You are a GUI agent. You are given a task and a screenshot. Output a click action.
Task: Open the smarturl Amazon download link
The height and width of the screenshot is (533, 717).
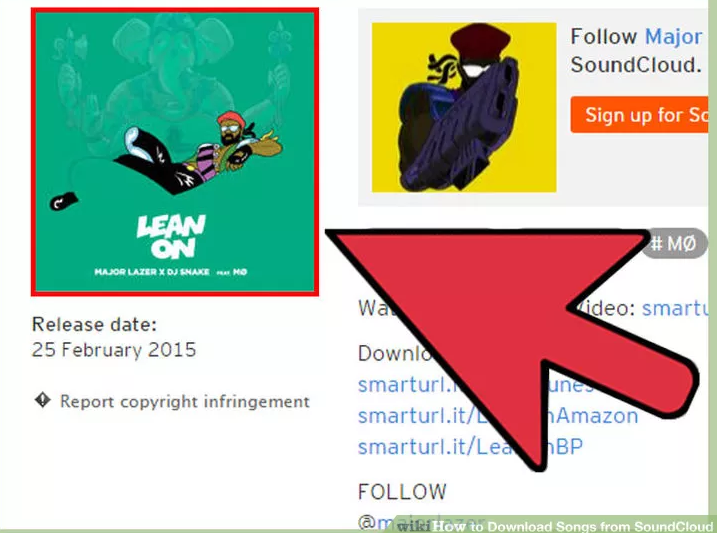498,416
